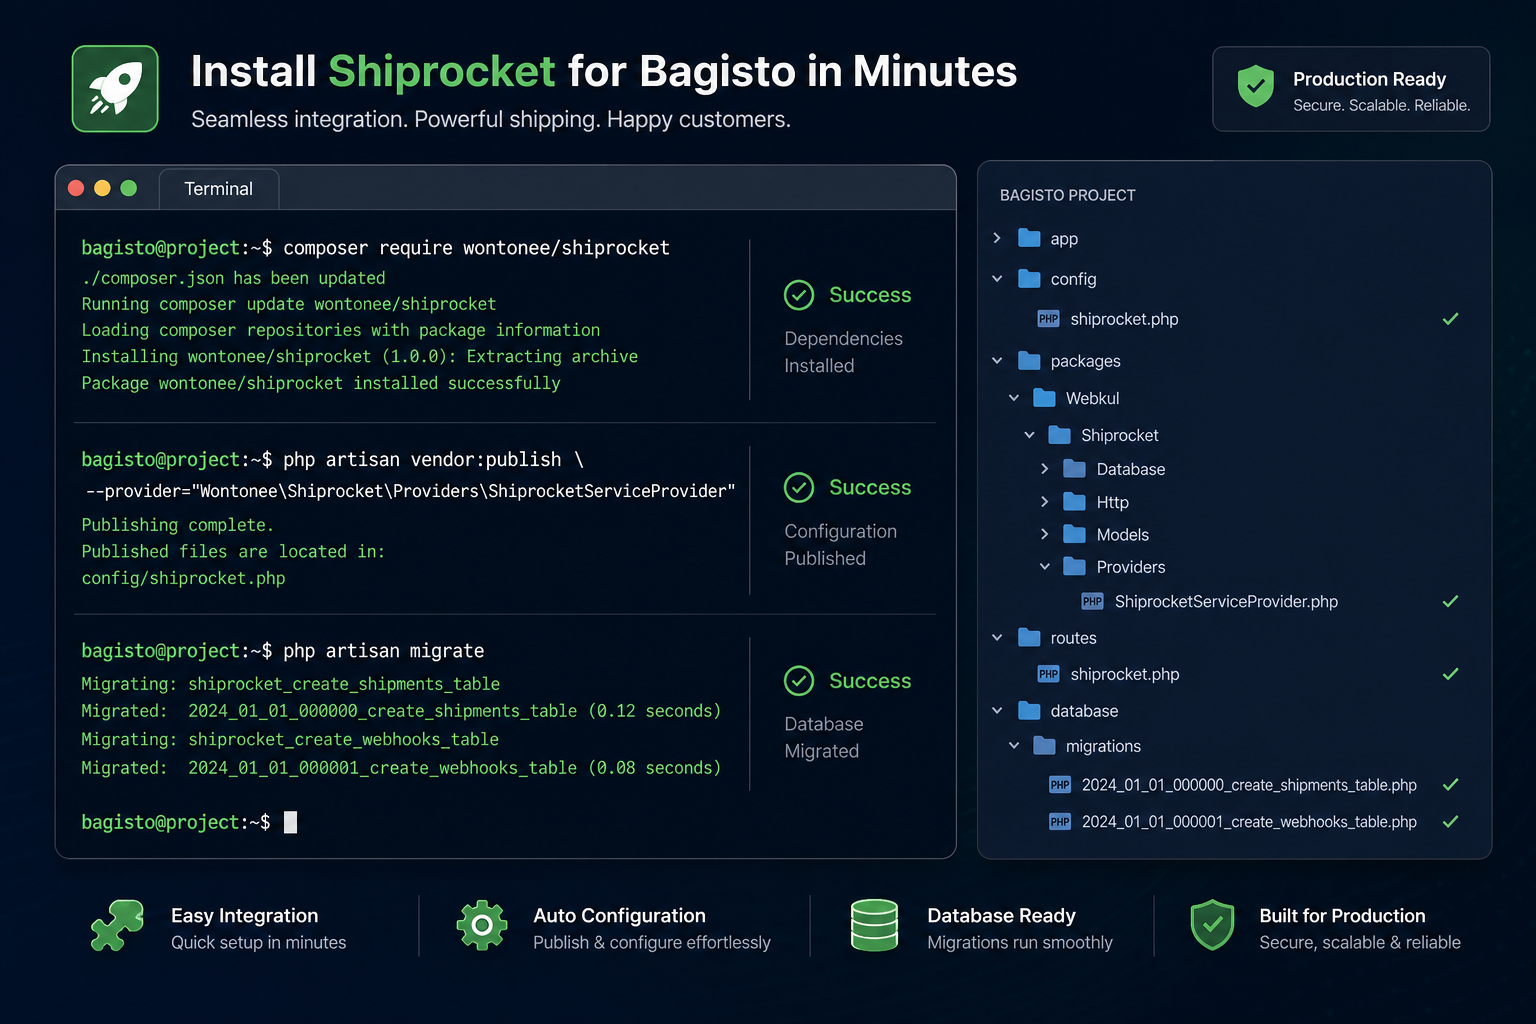Click the terminal cursor at the last prompt
1536x1024 pixels.
coord(290,822)
